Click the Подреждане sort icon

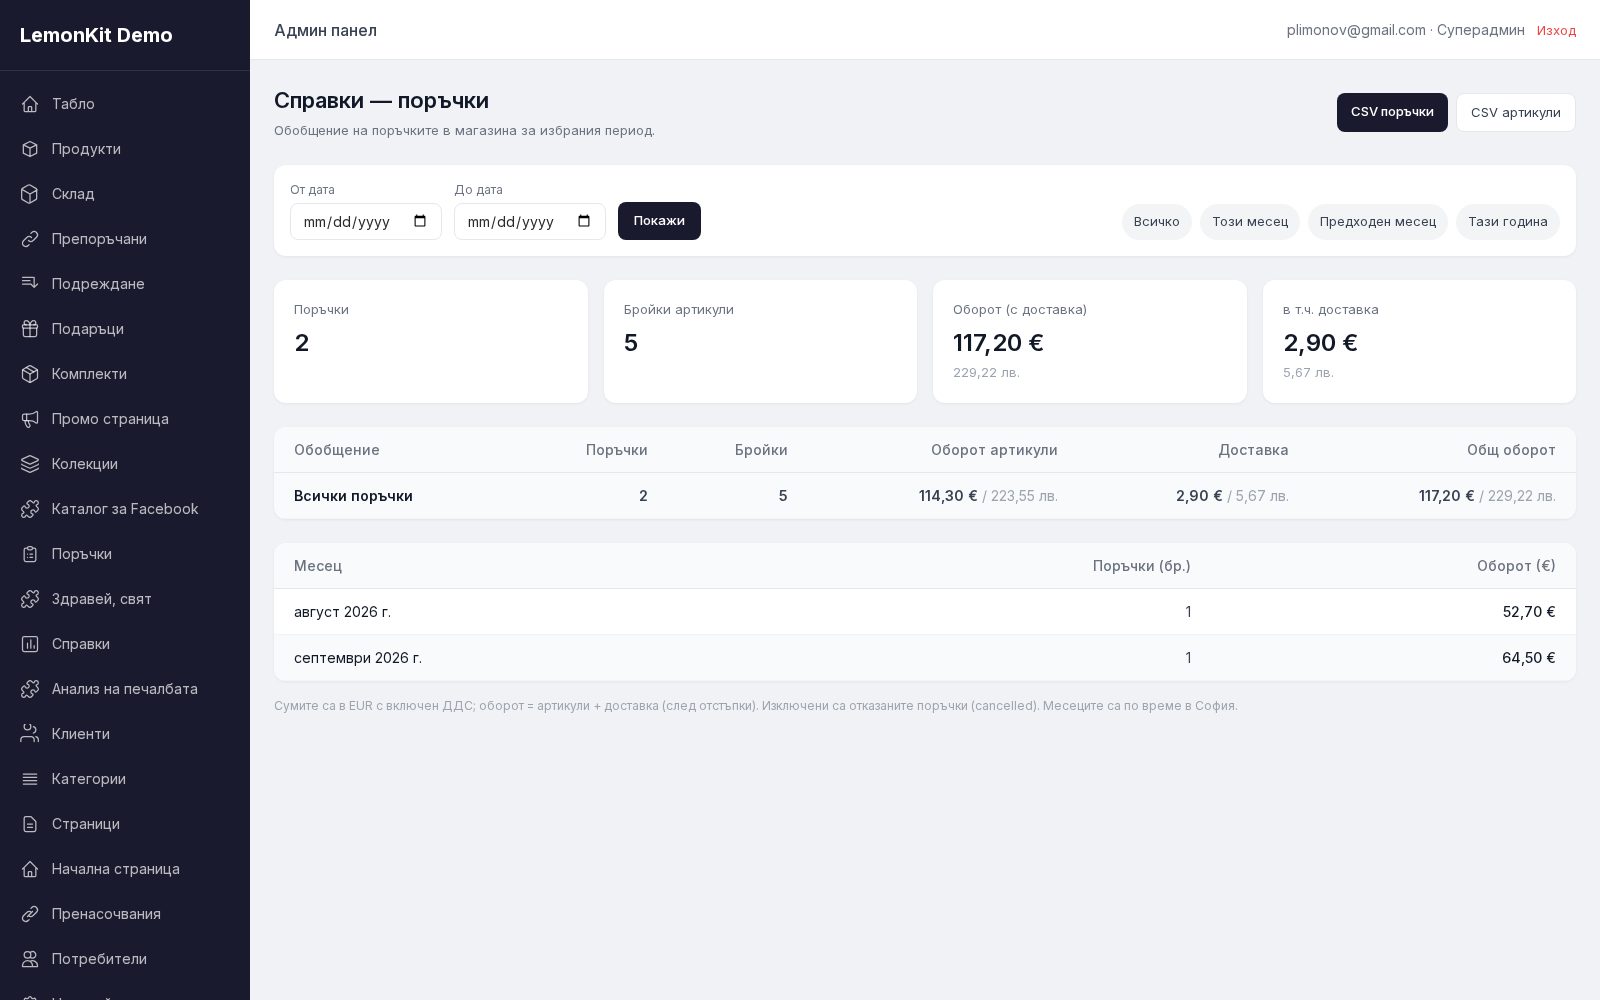click(x=30, y=284)
